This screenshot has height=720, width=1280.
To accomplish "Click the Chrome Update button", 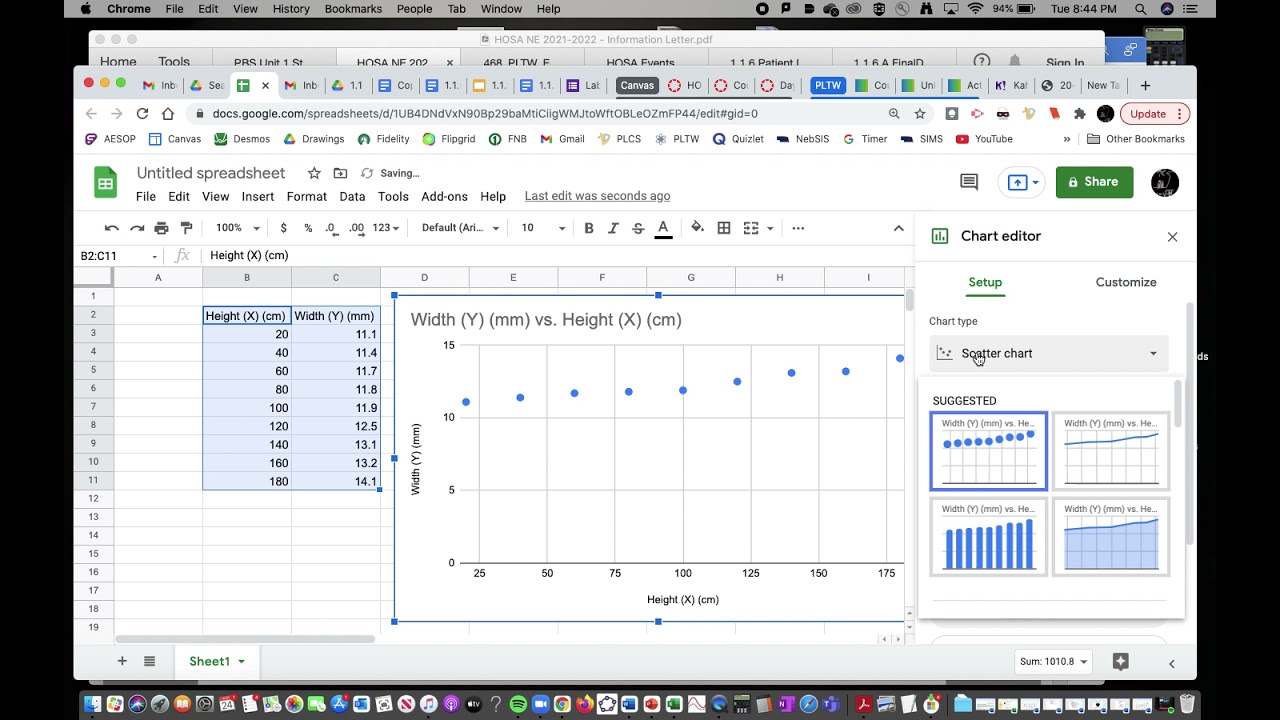I will tap(1155, 114).
